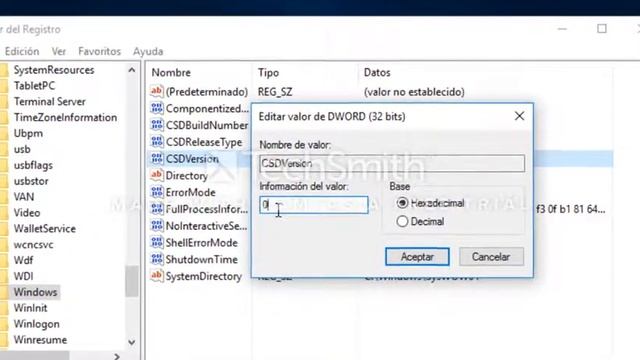Select the Winlogon key
The width and height of the screenshot is (640, 360).
[37, 324]
